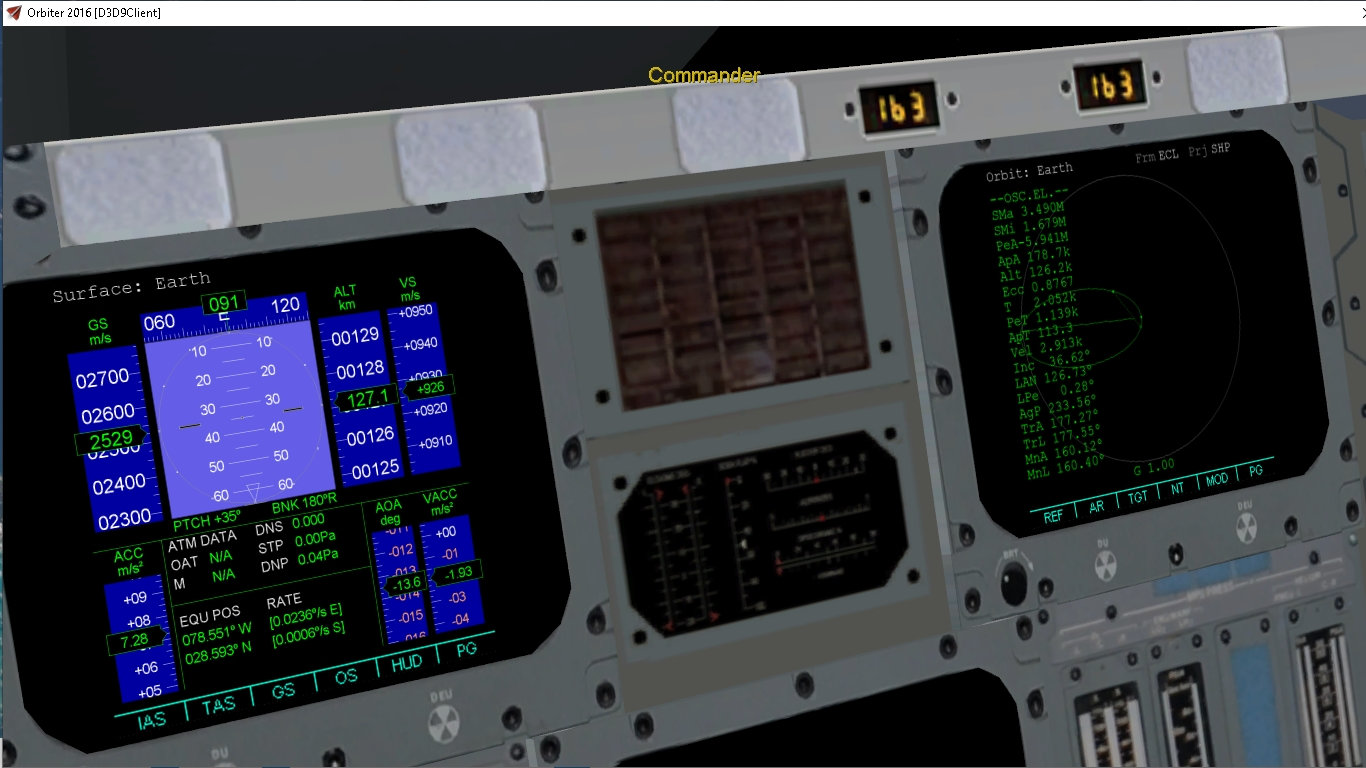Click the NT button on Orbit MFD
This screenshot has height=768, width=1366.
[x=1177, y=490]
